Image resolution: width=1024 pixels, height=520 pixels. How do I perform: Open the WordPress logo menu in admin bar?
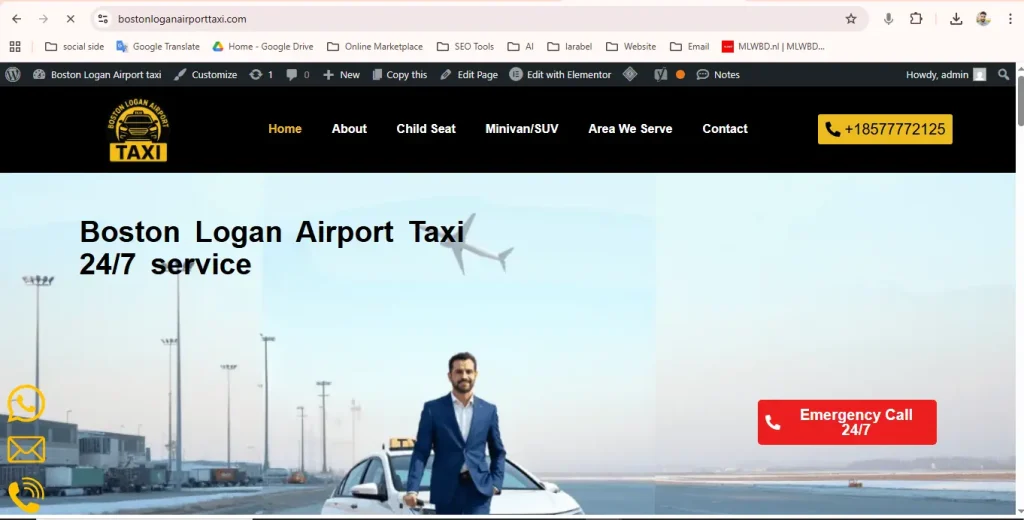13,74
